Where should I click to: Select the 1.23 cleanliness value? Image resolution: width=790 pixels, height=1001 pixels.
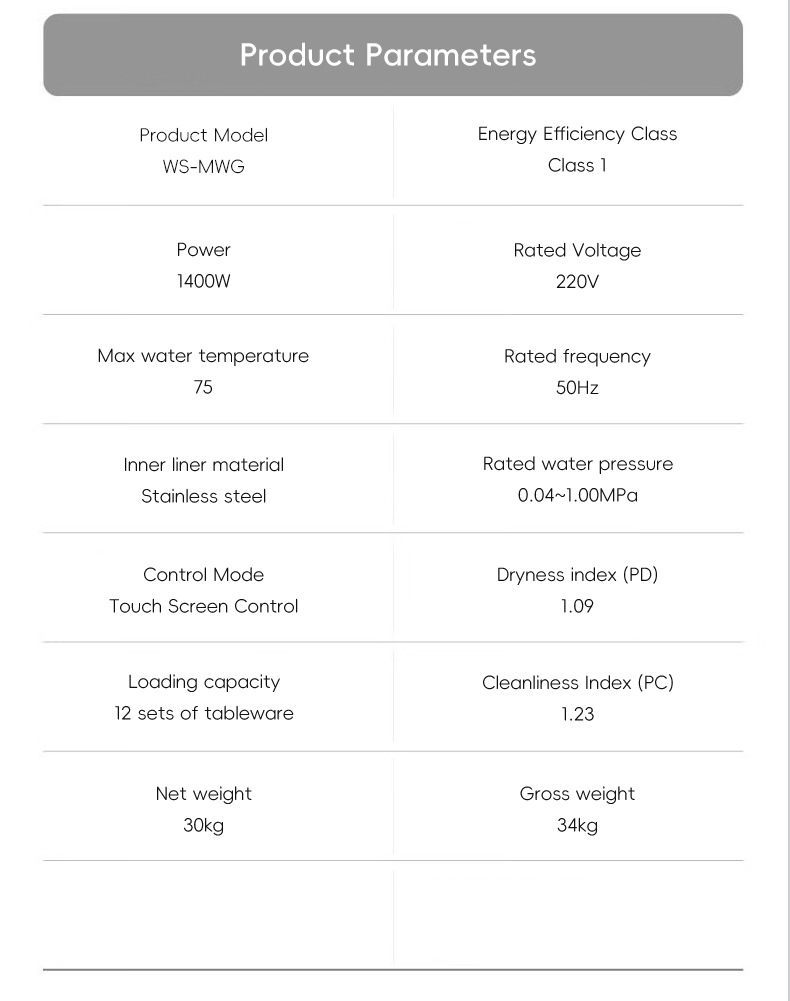click(x=577, y=714)
